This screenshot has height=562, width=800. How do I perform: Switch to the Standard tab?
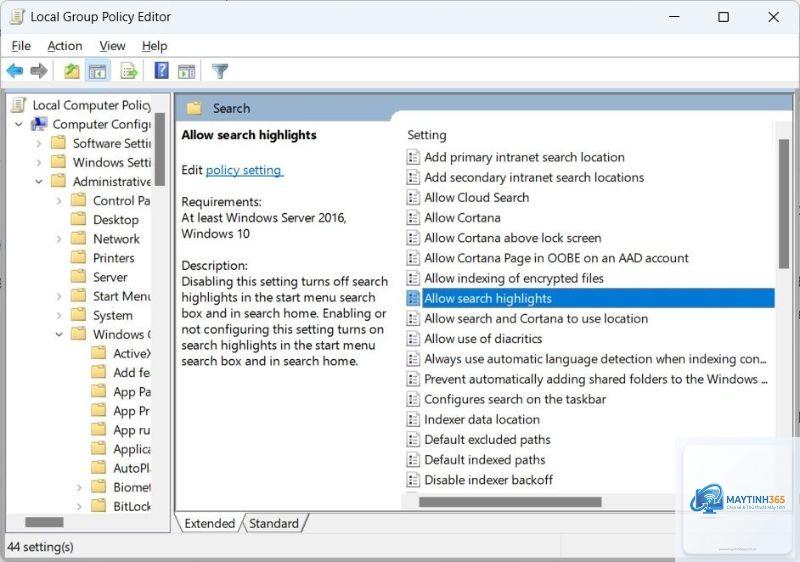click(x=274, y=523)
